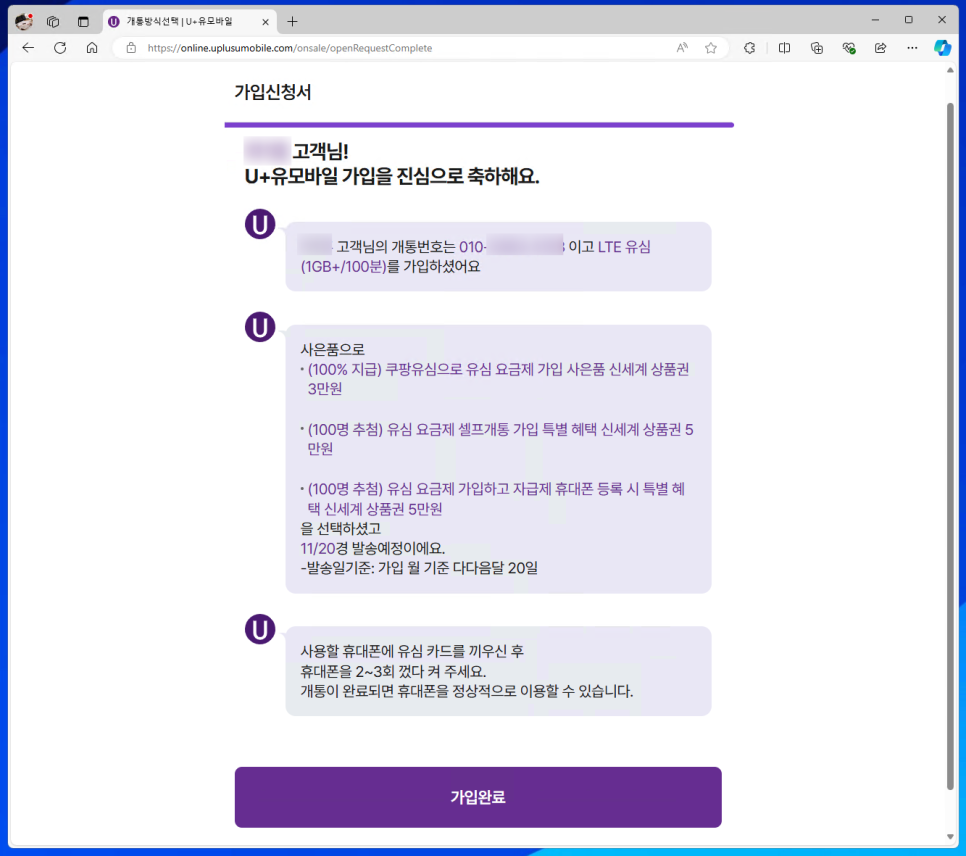Close the U+유모바일 tab
This screenshot has height=856, width=966.
(x=266, y=22)
